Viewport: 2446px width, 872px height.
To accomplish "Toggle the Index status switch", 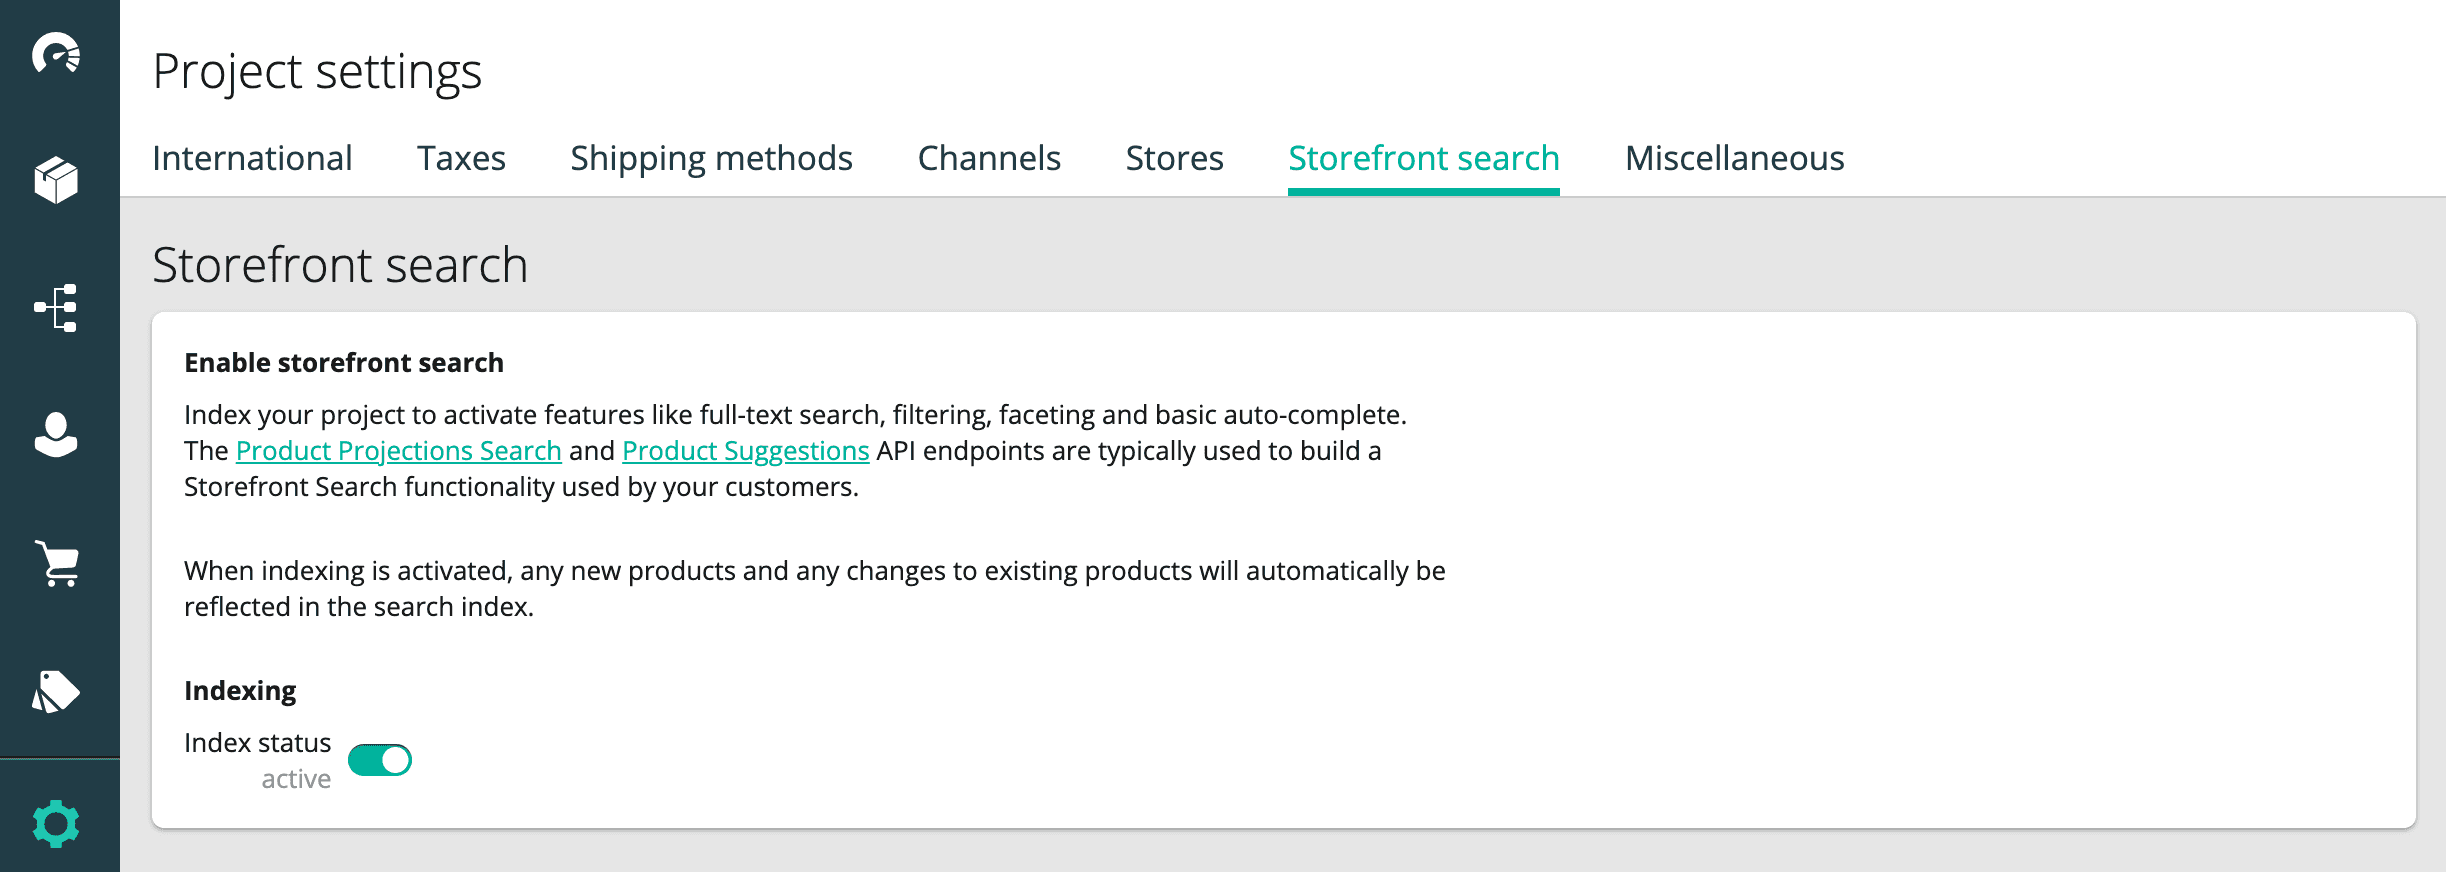I will (x=380, y=760).
